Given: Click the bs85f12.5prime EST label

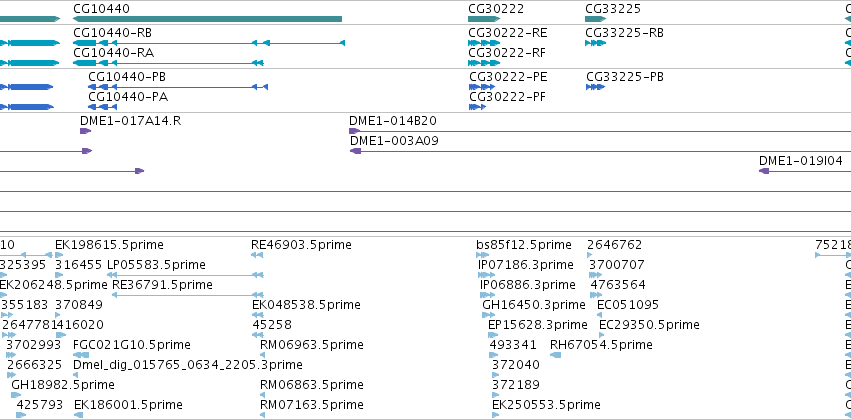Looking at the screenshot, I should click(x=524, y=245).
